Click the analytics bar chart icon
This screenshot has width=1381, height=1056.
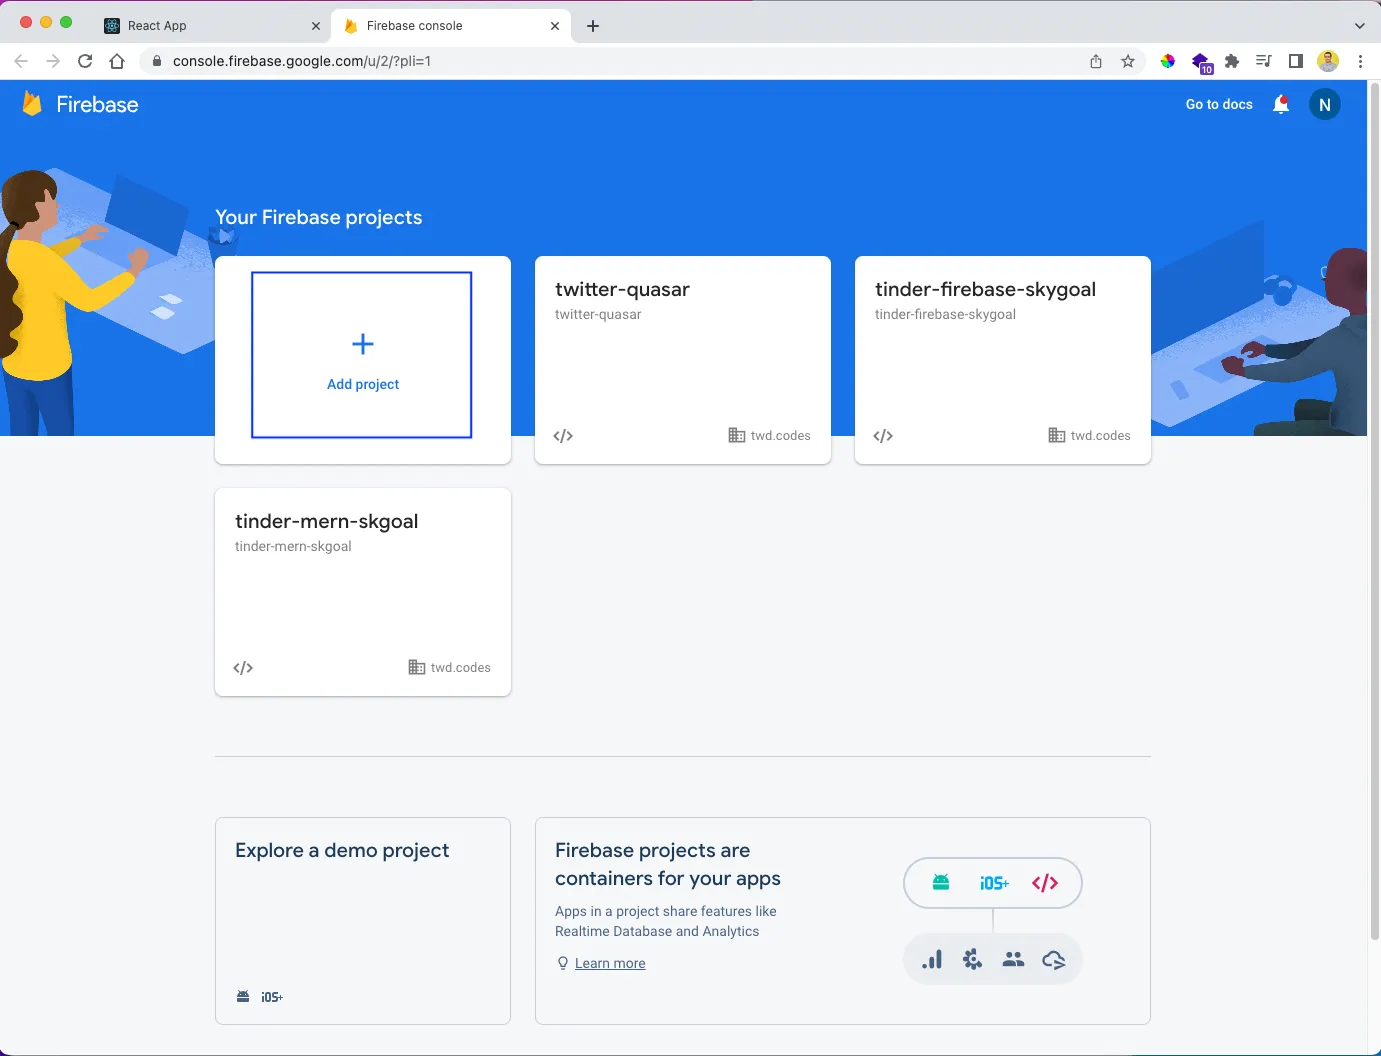[932, 960]
